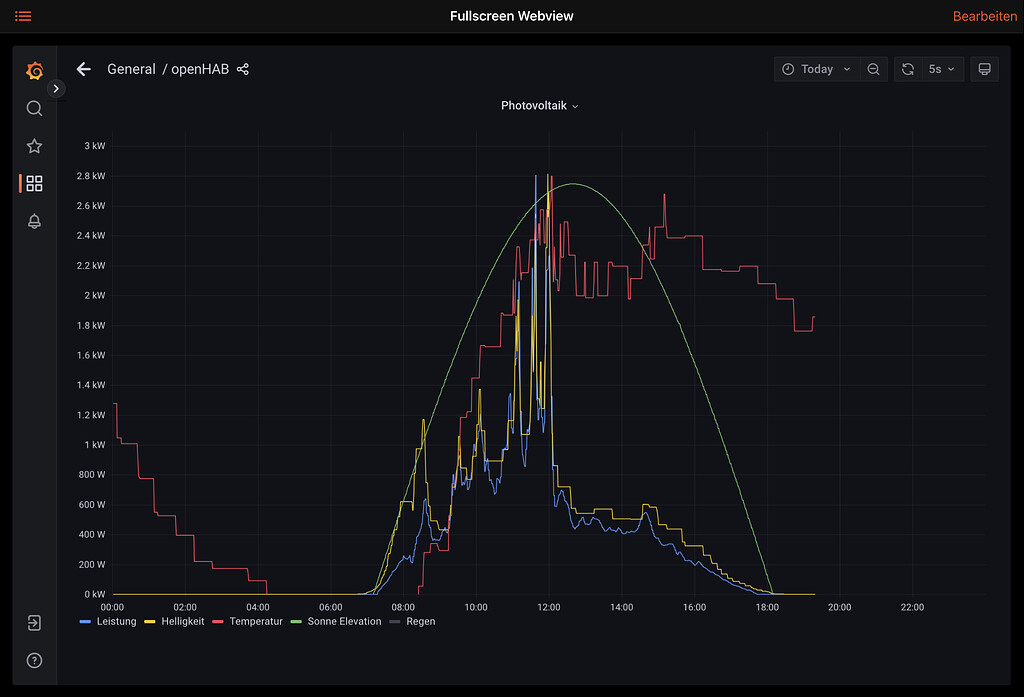
Task: Open the 5s refresh interval dropdown
Action: pyautogui.click(x=941, y=69)
